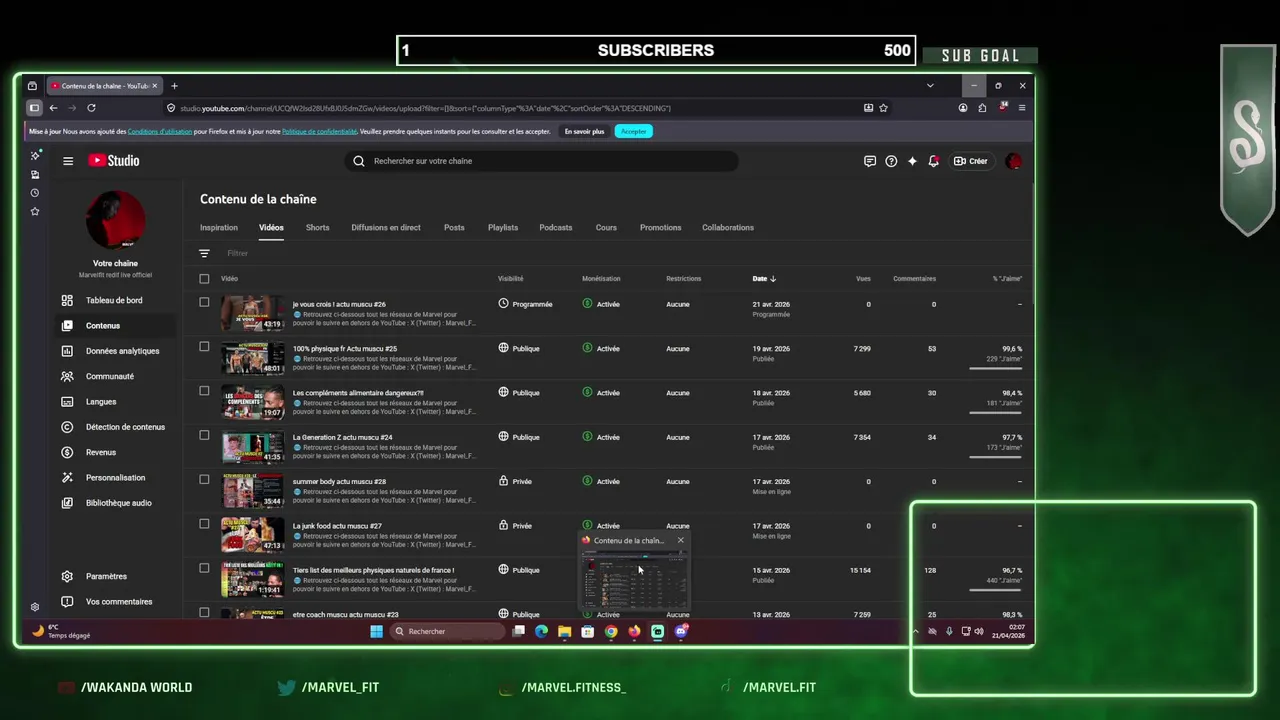Image resolution: width=1280 pixels, height=720 pixels.
Task: Click the volume icon in system tray
Action: click(x=978, y=631)
